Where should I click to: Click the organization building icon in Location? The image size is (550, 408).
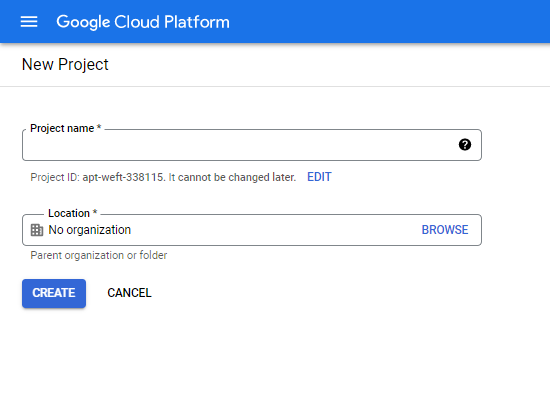(37, 230)
